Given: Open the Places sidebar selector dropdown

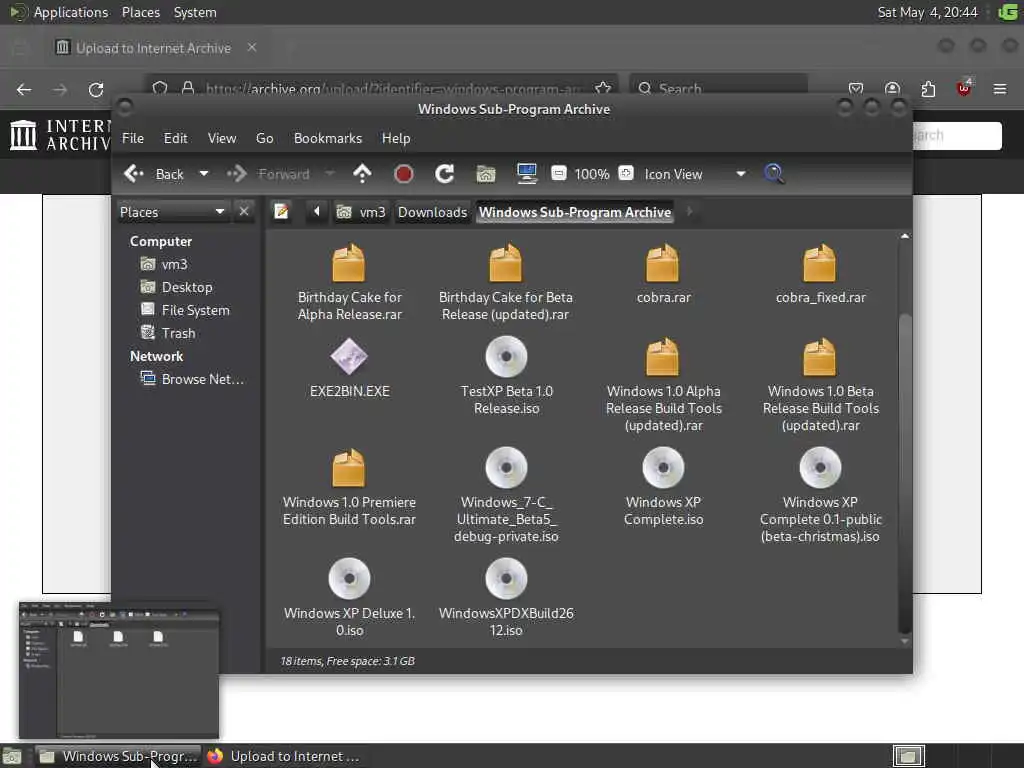Looking at the screenshot, I should [x=172, y=212].
